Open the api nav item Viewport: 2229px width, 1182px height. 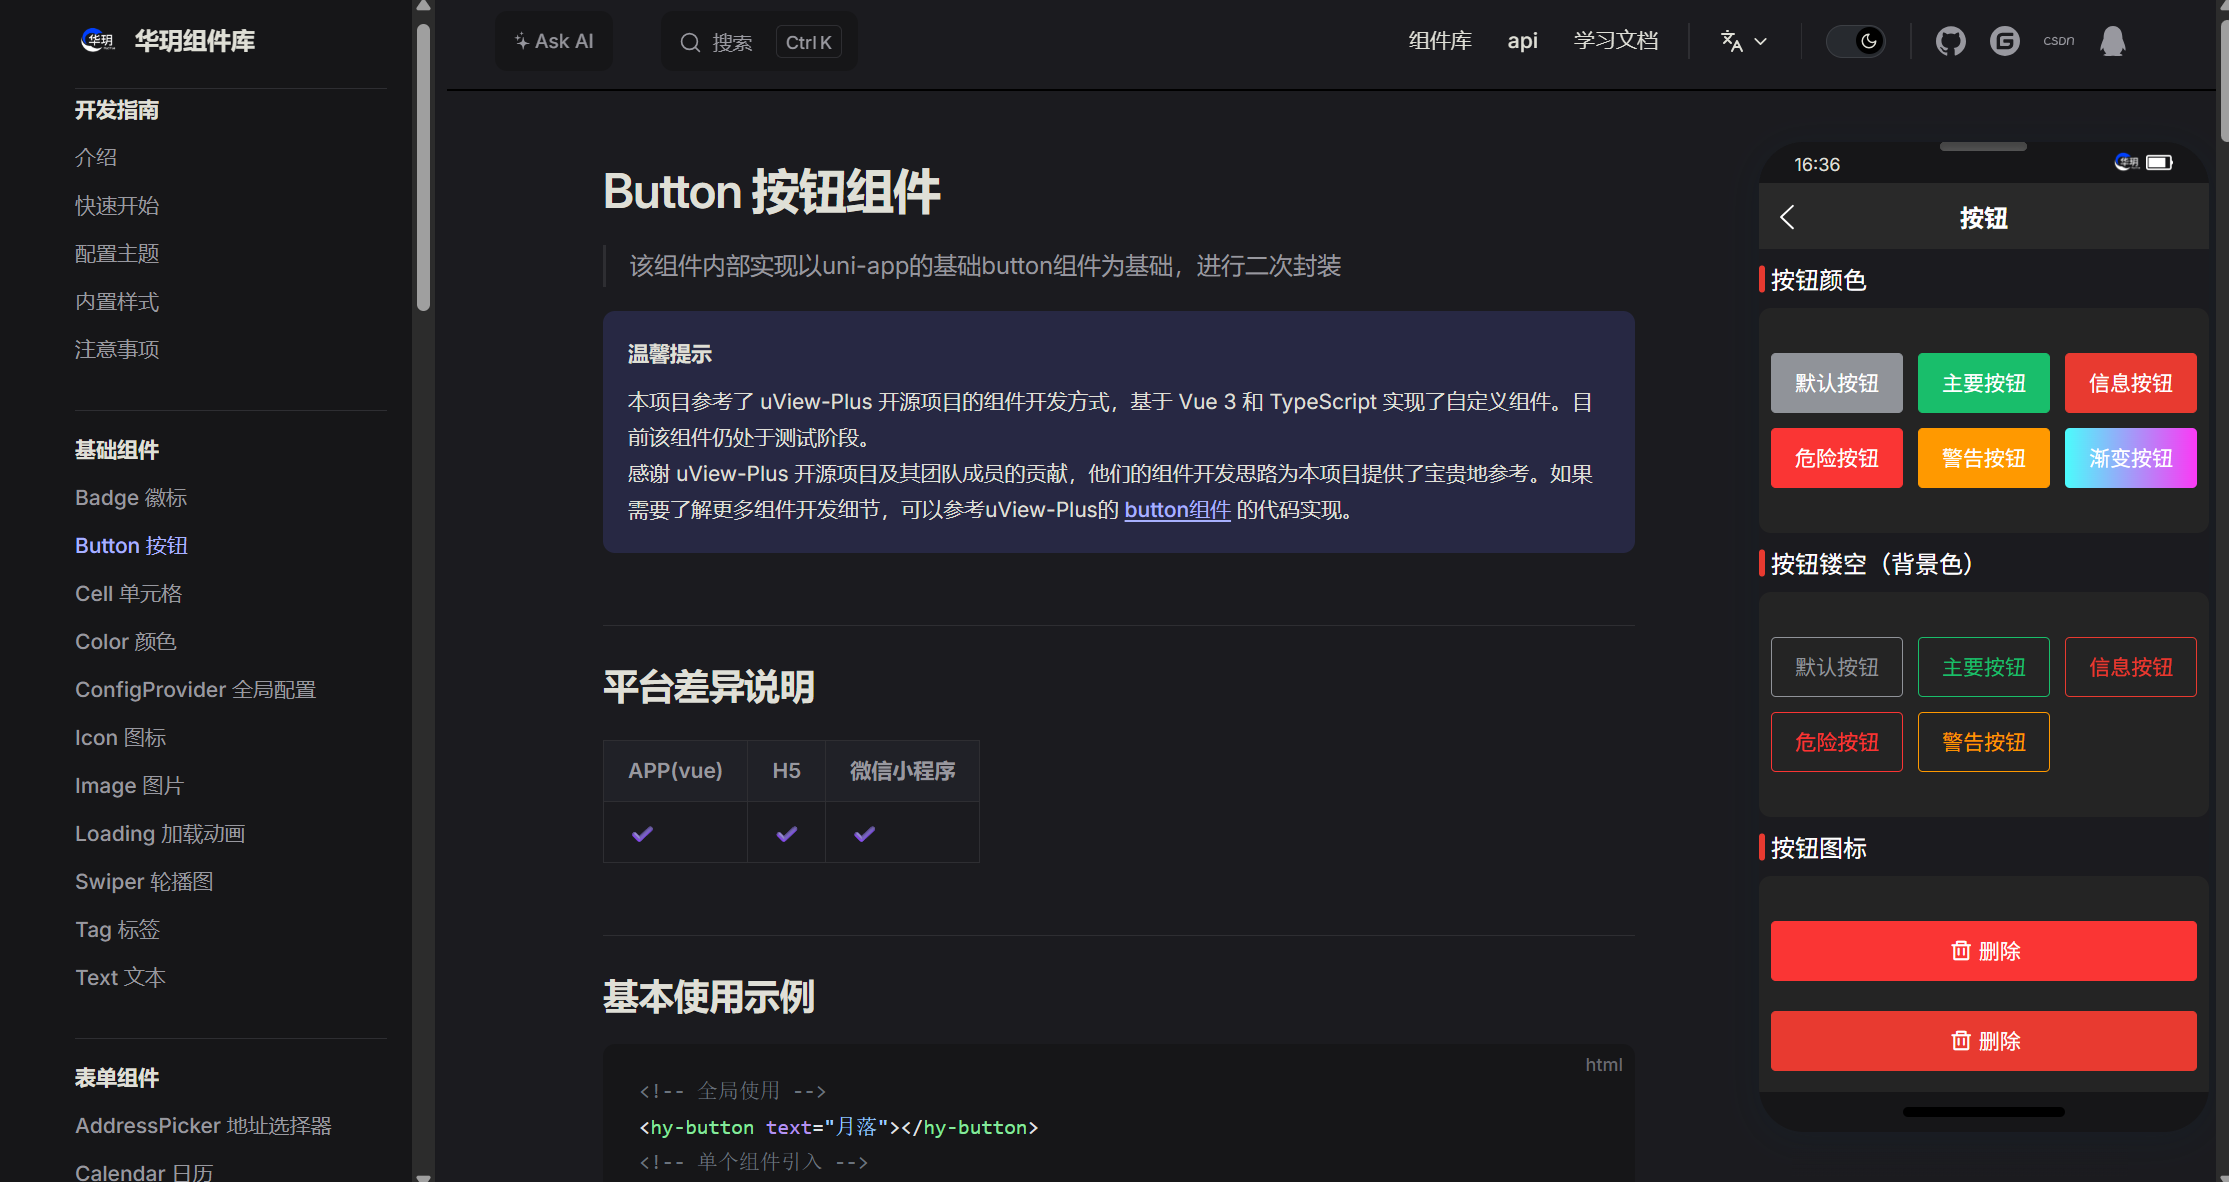pos(1522,41)
